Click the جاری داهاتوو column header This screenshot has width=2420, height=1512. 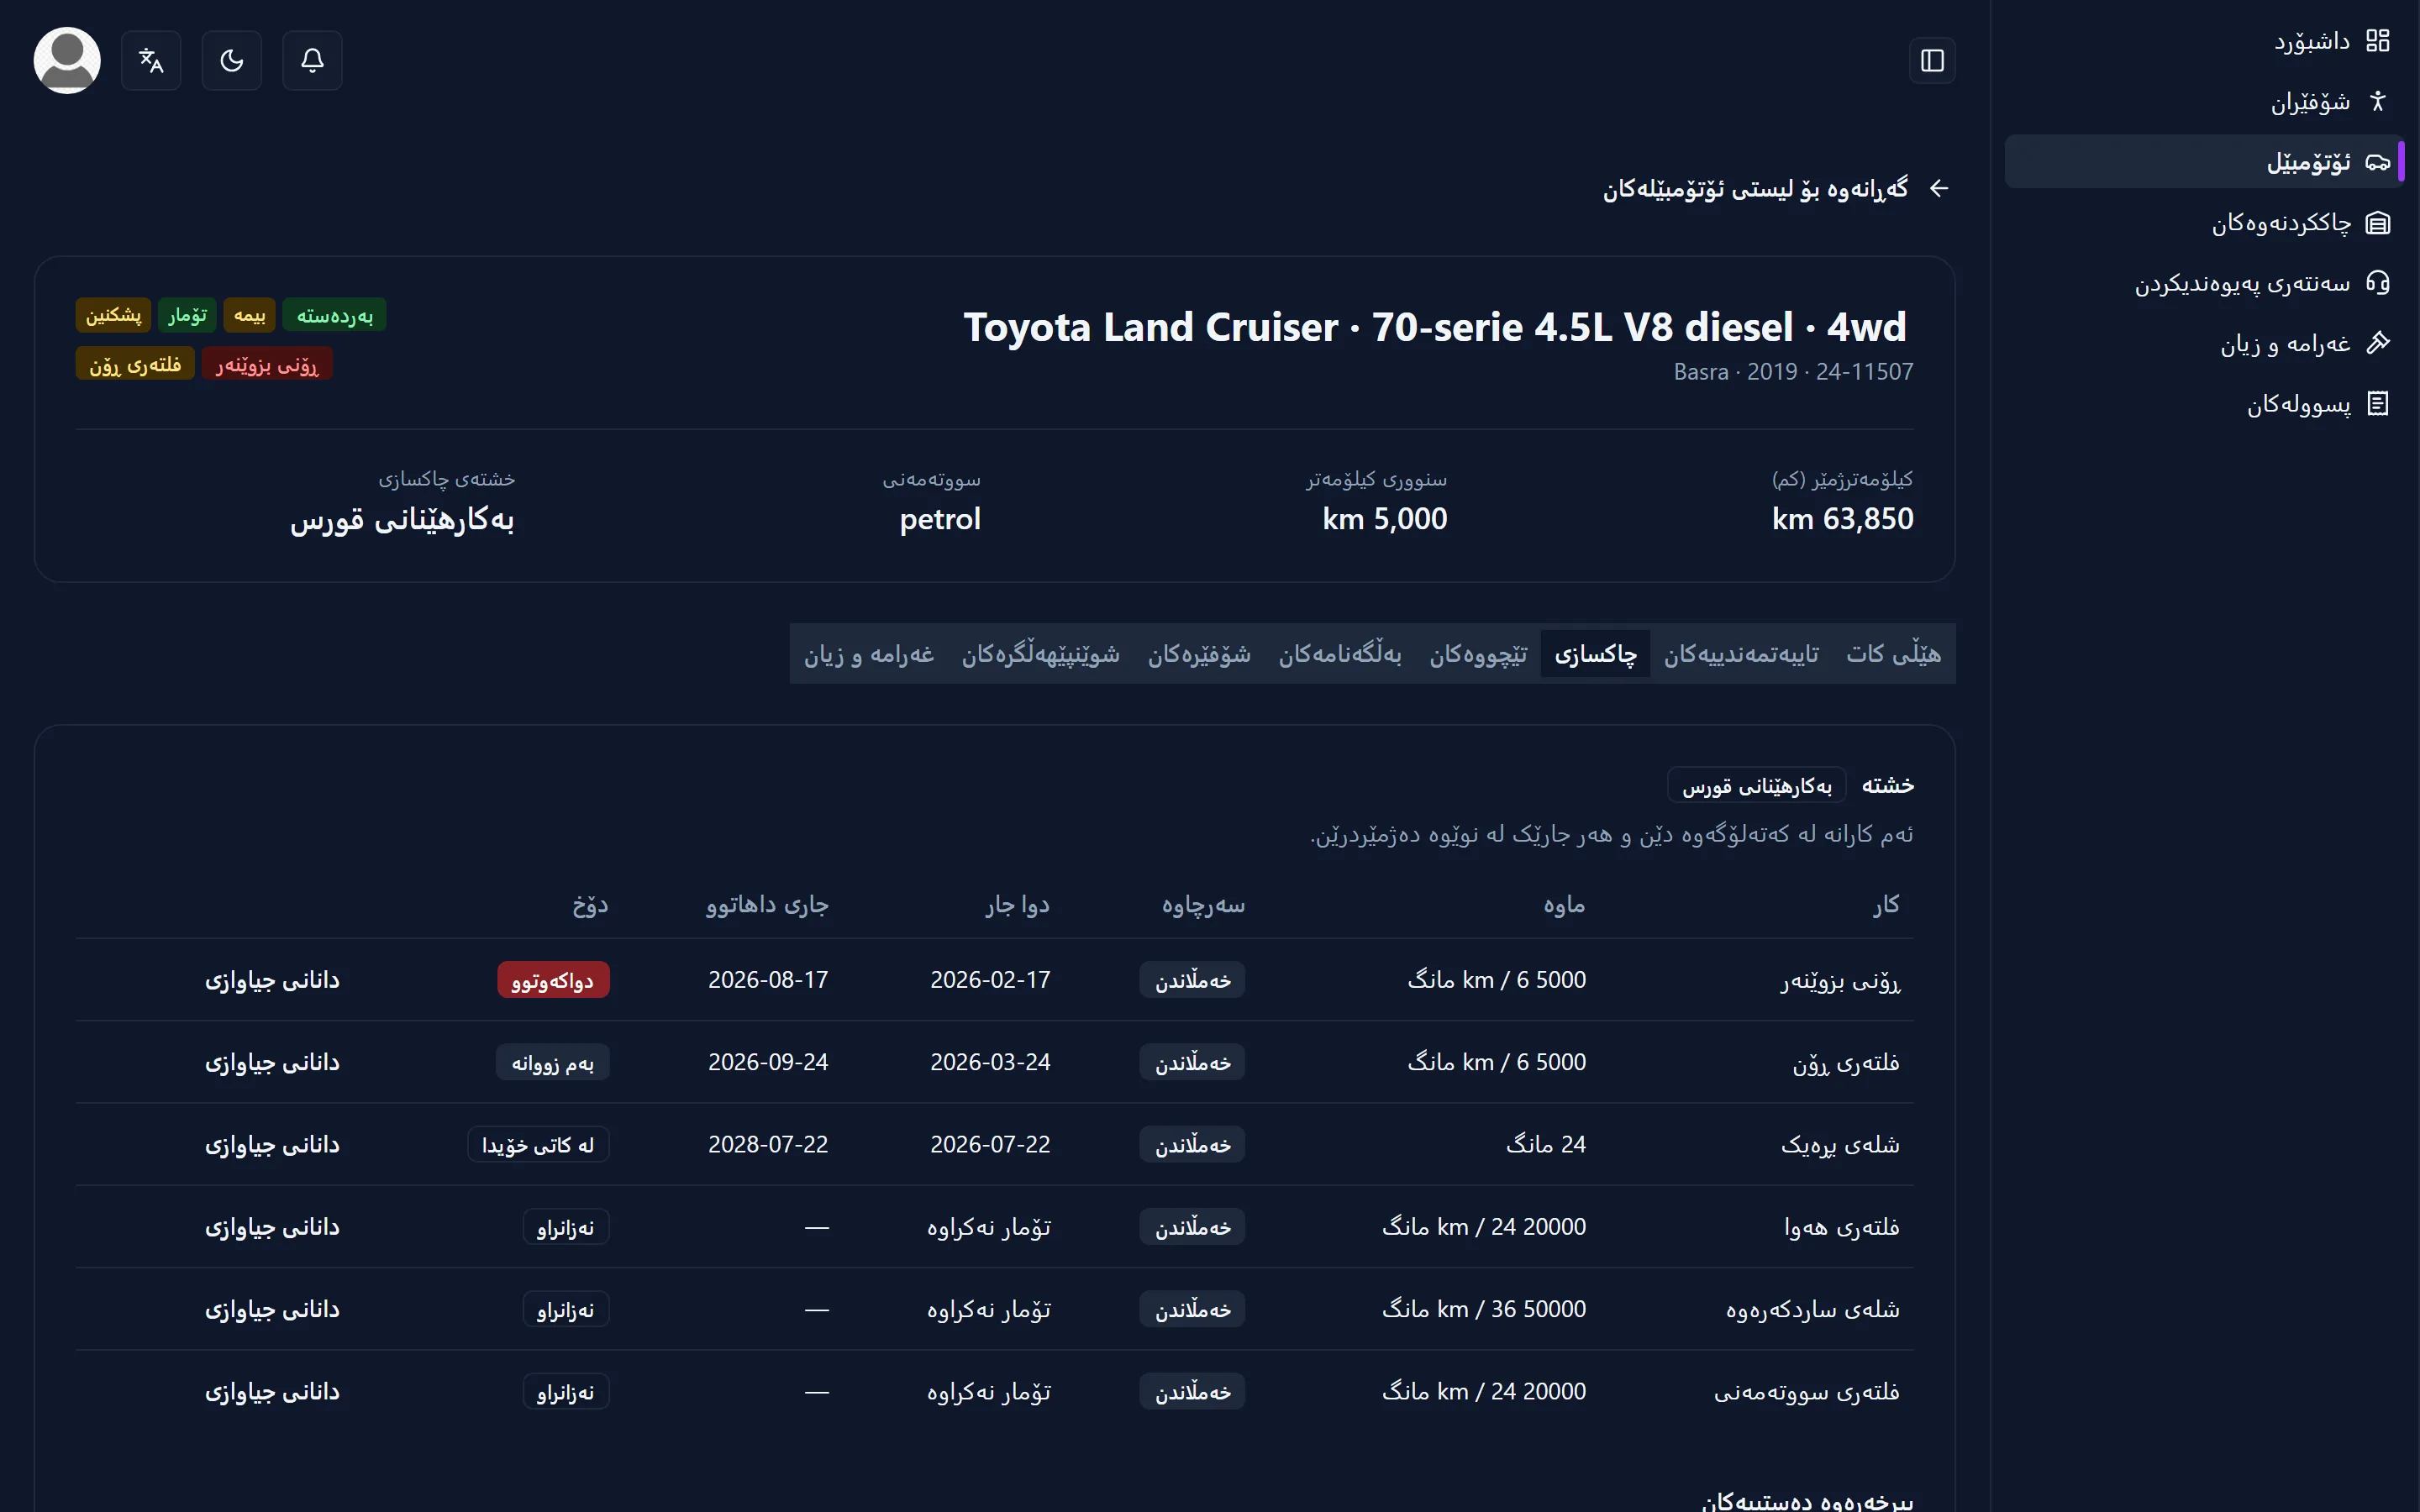click(767, 905)
